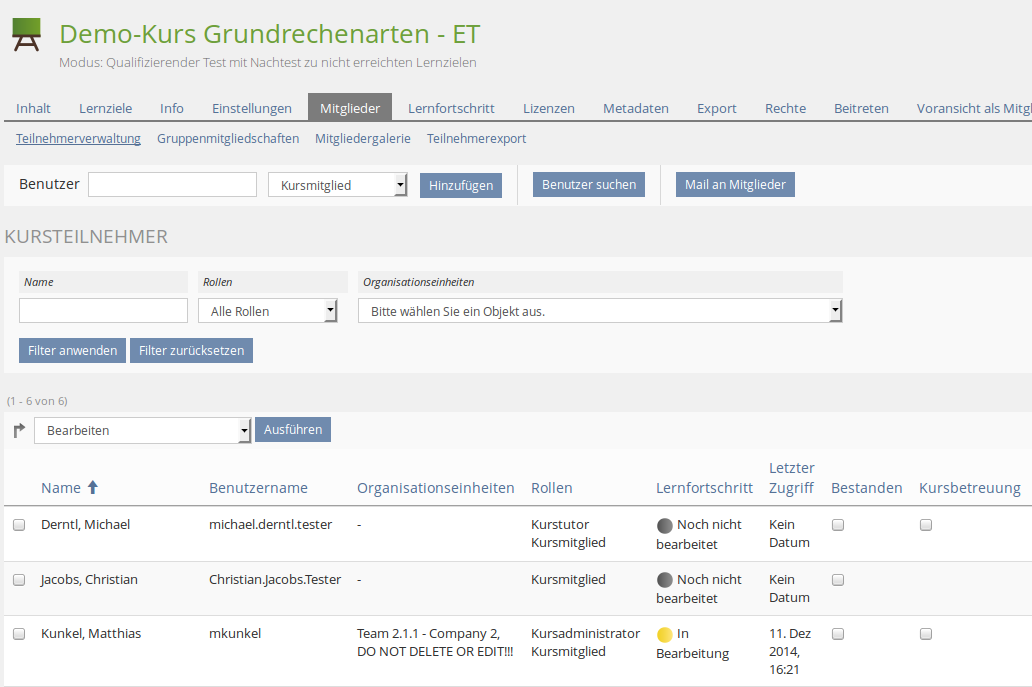Open the Organisationseinheiten object dropdown
The width and height of the screenshot is (1032, 687).
point(600,311)
